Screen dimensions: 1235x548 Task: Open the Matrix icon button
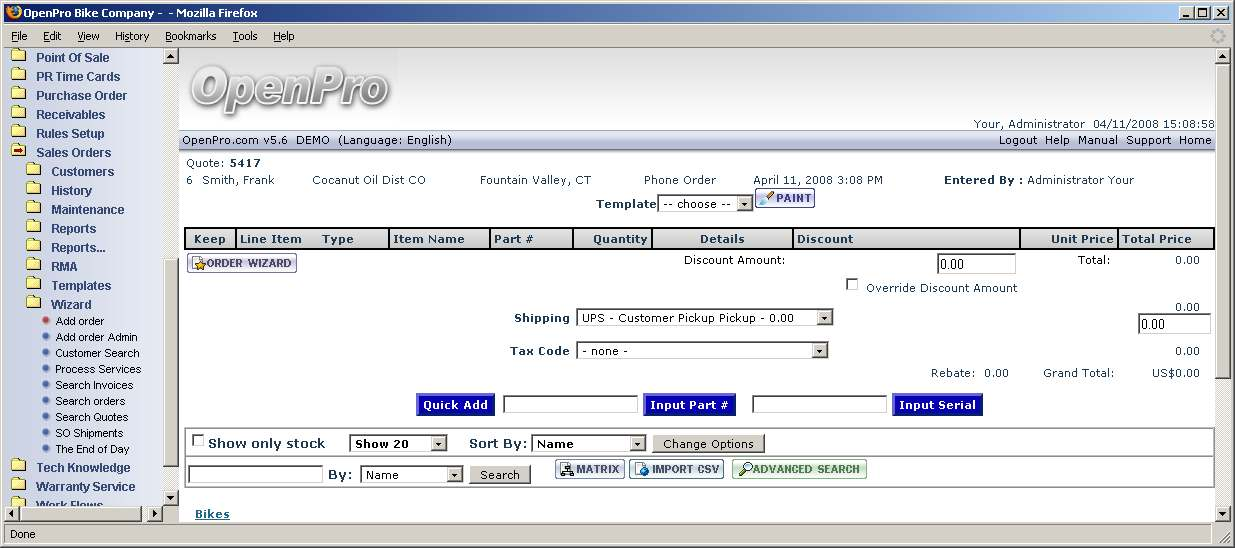pyautogui.click(x=590, y=469)
